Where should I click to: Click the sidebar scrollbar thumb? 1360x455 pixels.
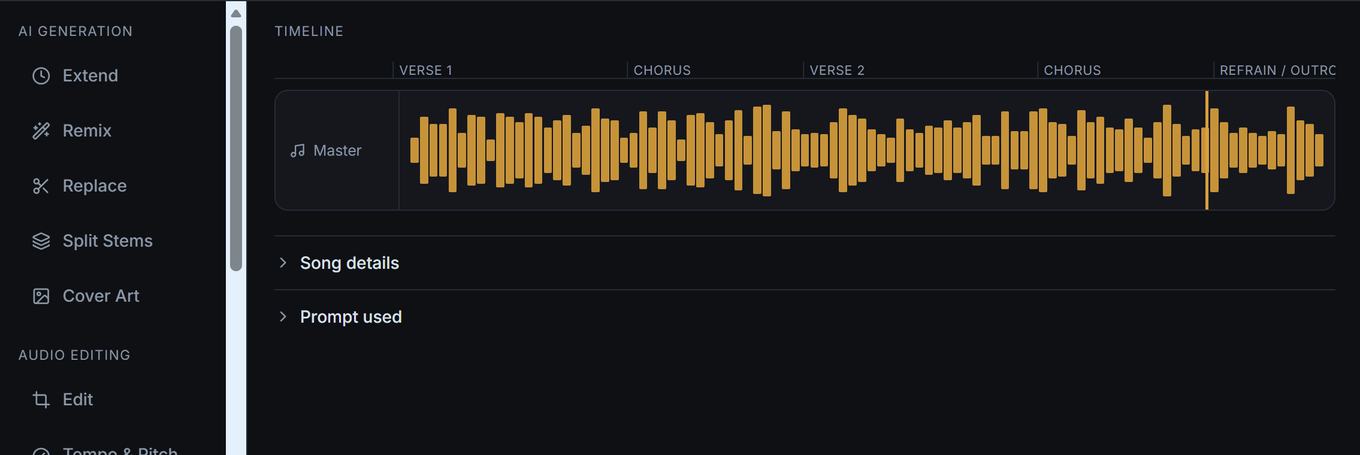click(x=236, y=148)
